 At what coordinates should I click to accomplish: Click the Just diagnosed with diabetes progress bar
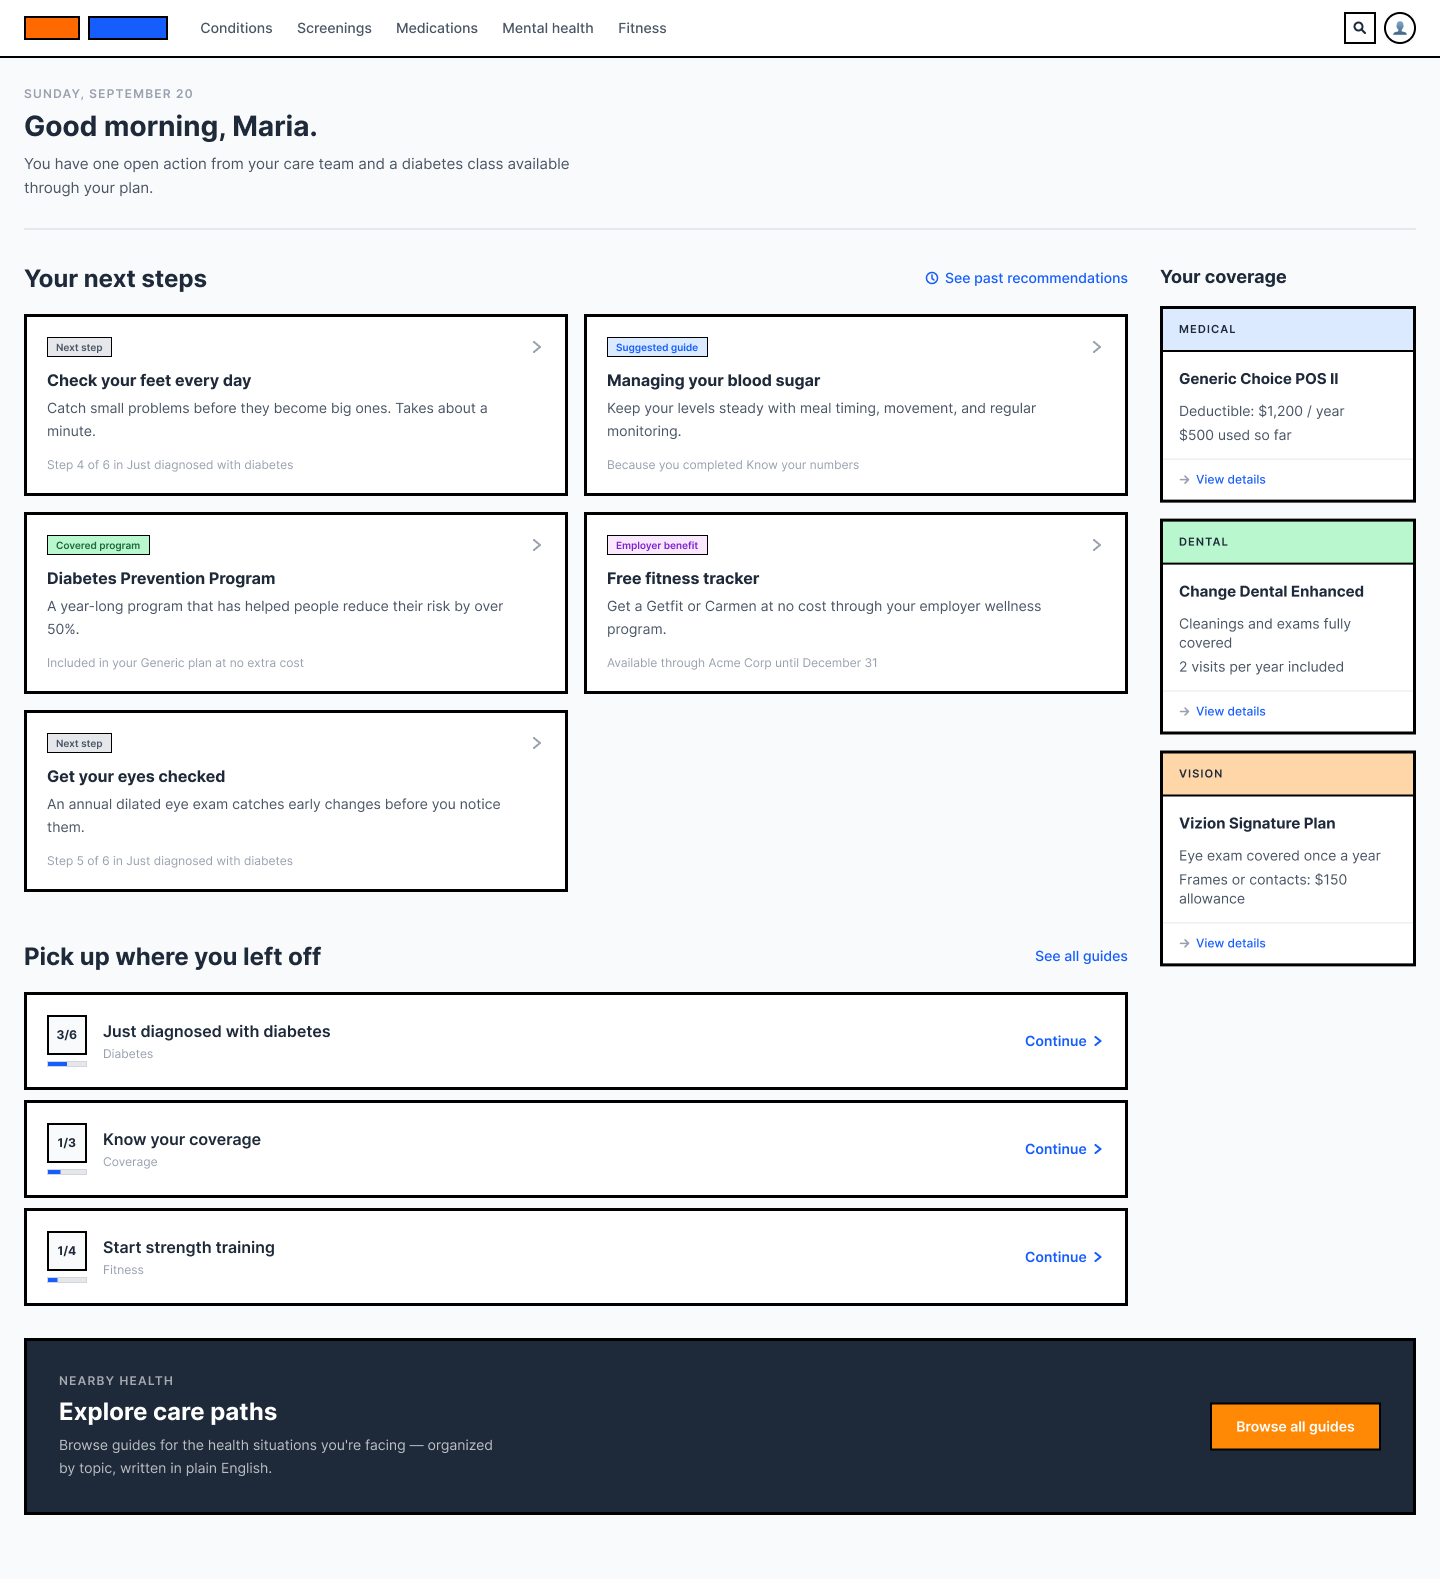tap(67, 1064)
